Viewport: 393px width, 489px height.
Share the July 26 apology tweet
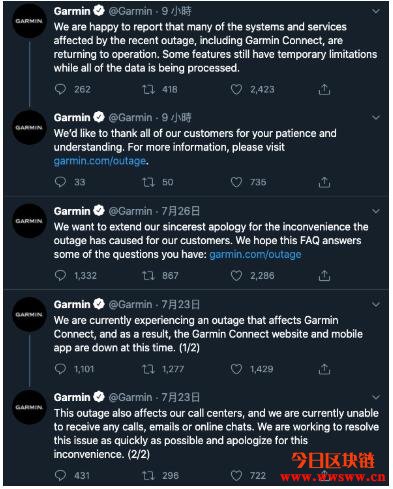point(324,276)
